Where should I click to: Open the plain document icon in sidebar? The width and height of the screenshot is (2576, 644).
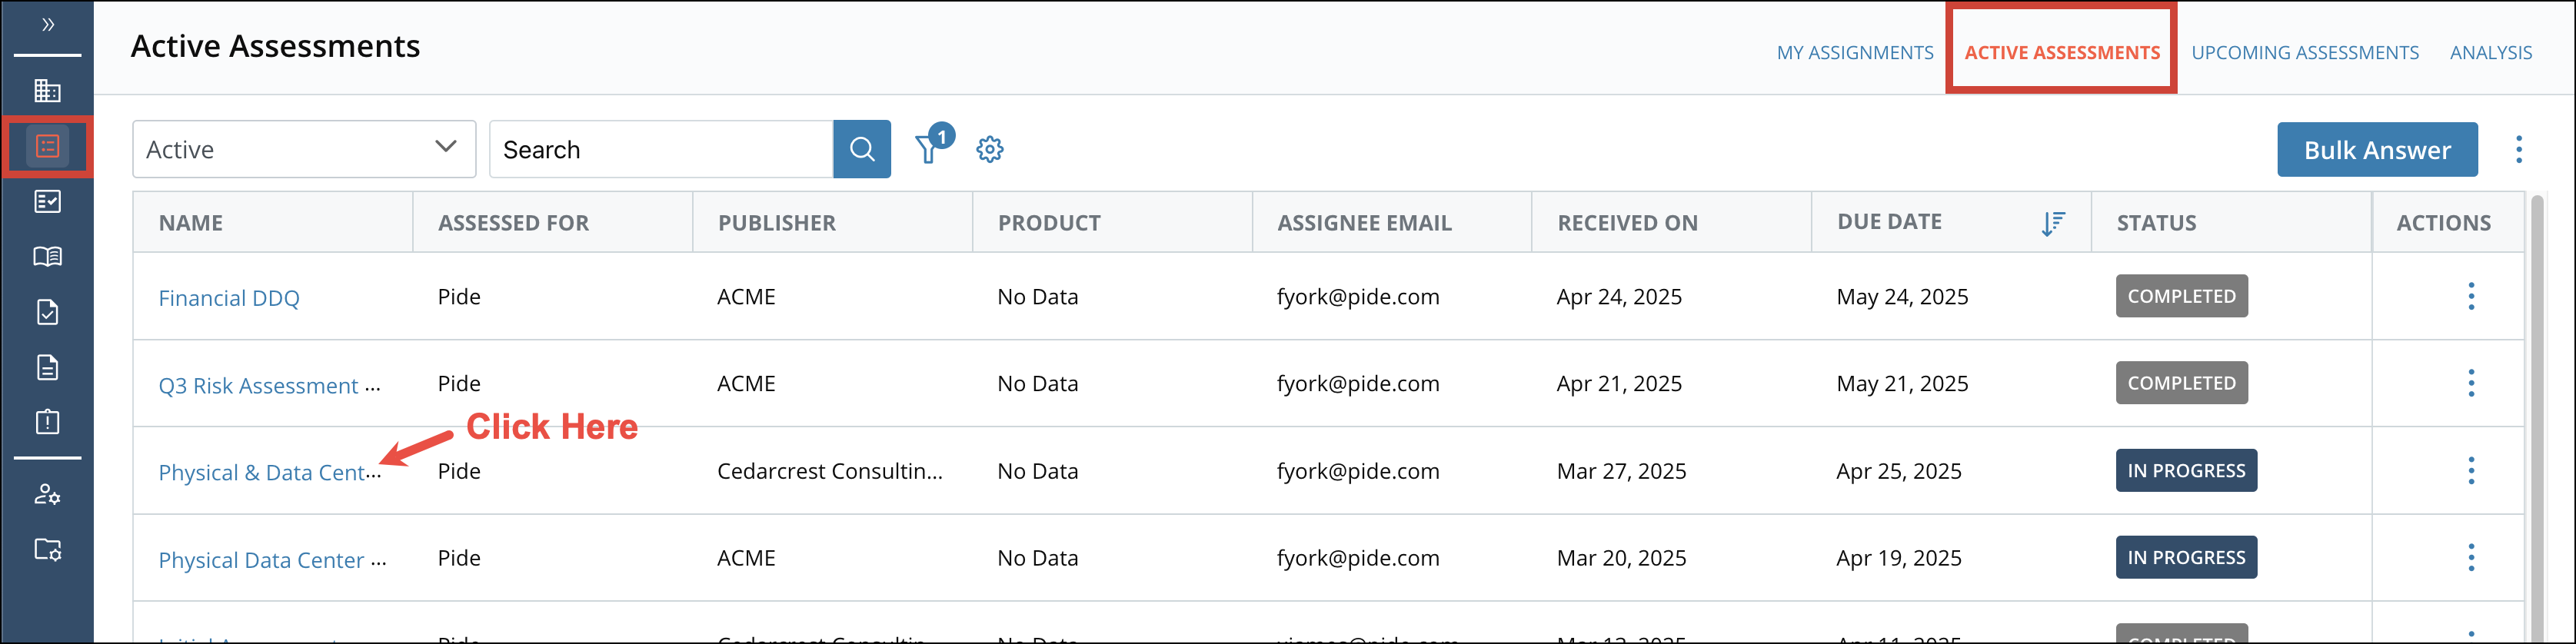click(47, 367)
